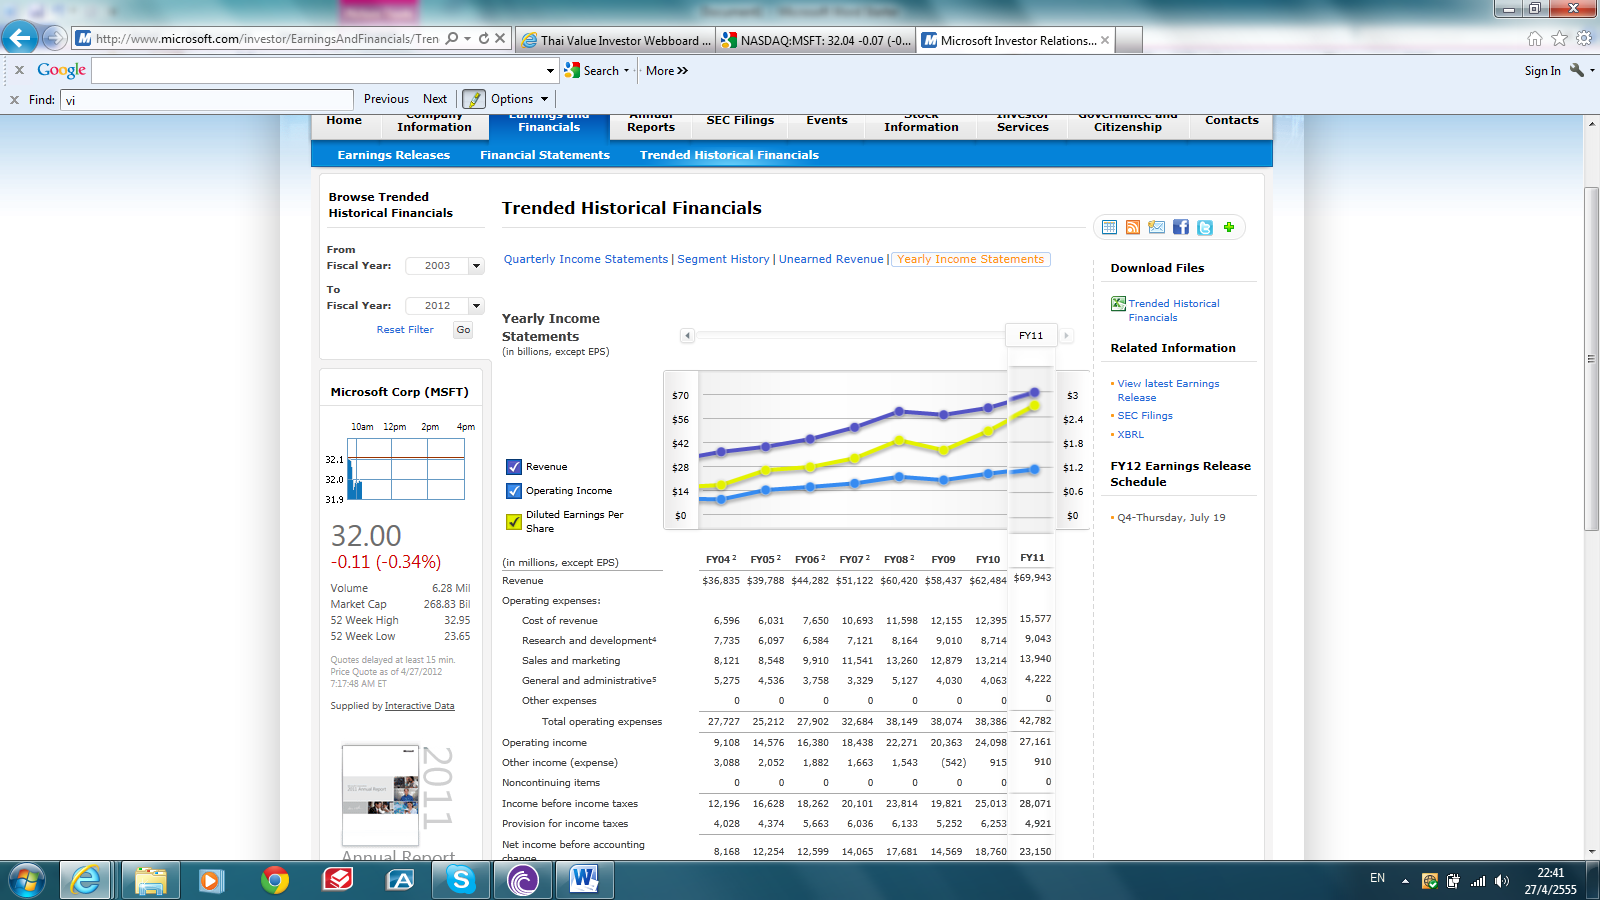Open volume control in system tray

pos(1501,881)
